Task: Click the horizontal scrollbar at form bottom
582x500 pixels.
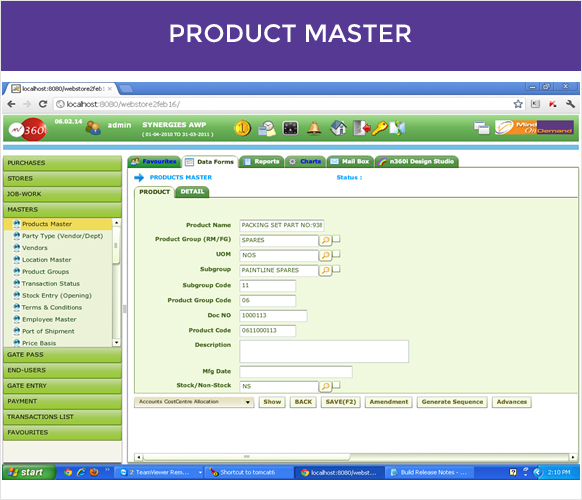Action: [x=355, y=457]
